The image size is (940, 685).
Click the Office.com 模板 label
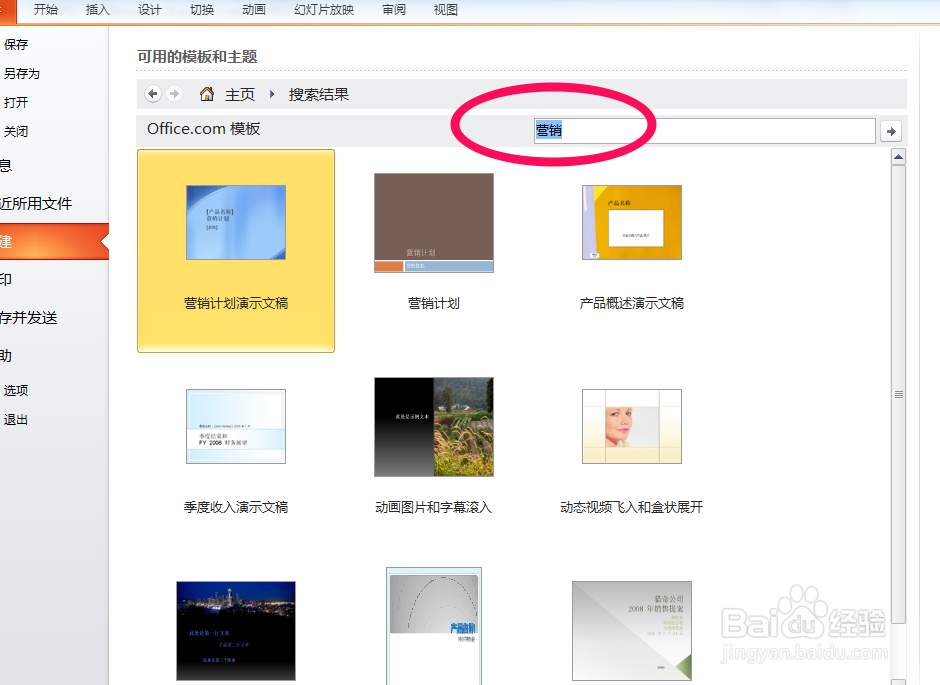pyautogui.click(x=203, y=129)
